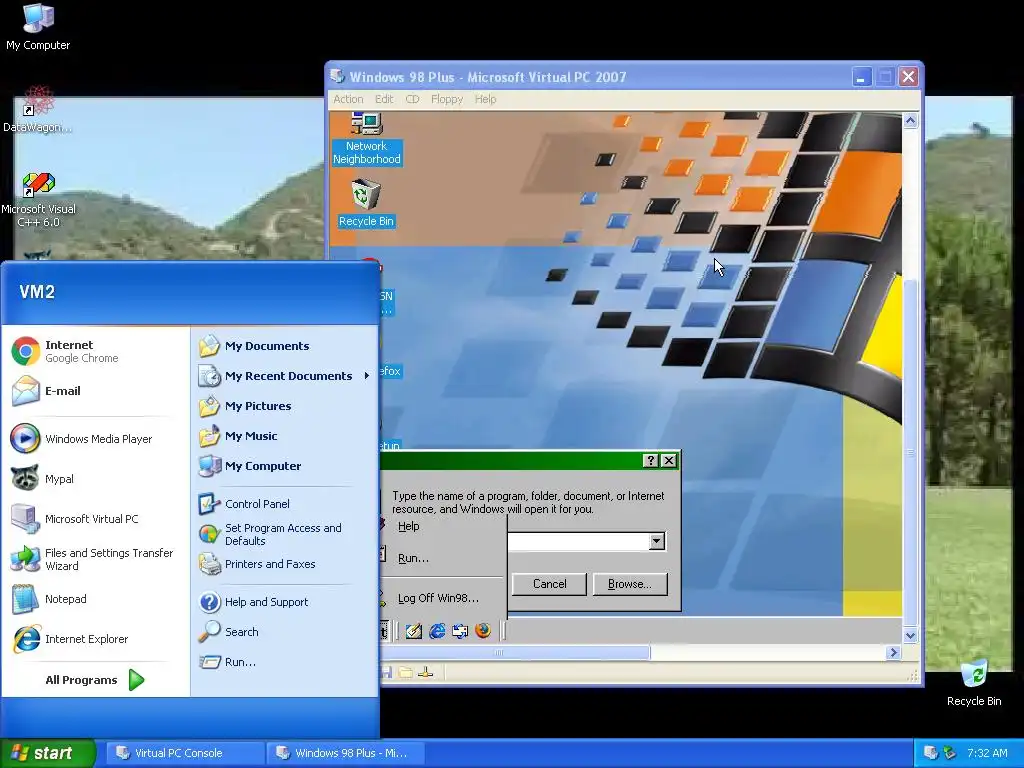Select Recycle Bin icon inside Windows 98
The image size is (1024, 768).
pos(366,204)
